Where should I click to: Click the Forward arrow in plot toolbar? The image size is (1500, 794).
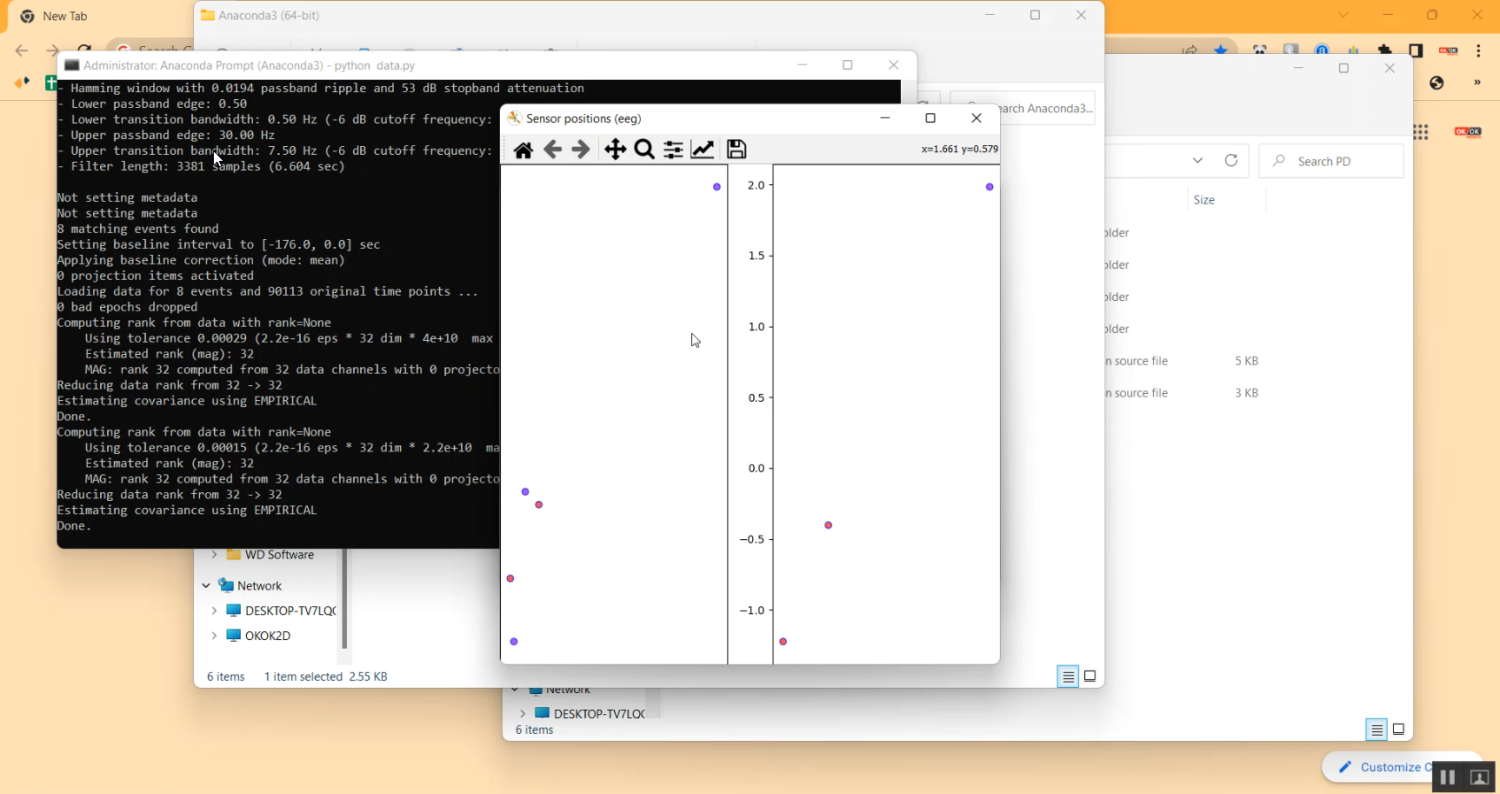[581, 150]
